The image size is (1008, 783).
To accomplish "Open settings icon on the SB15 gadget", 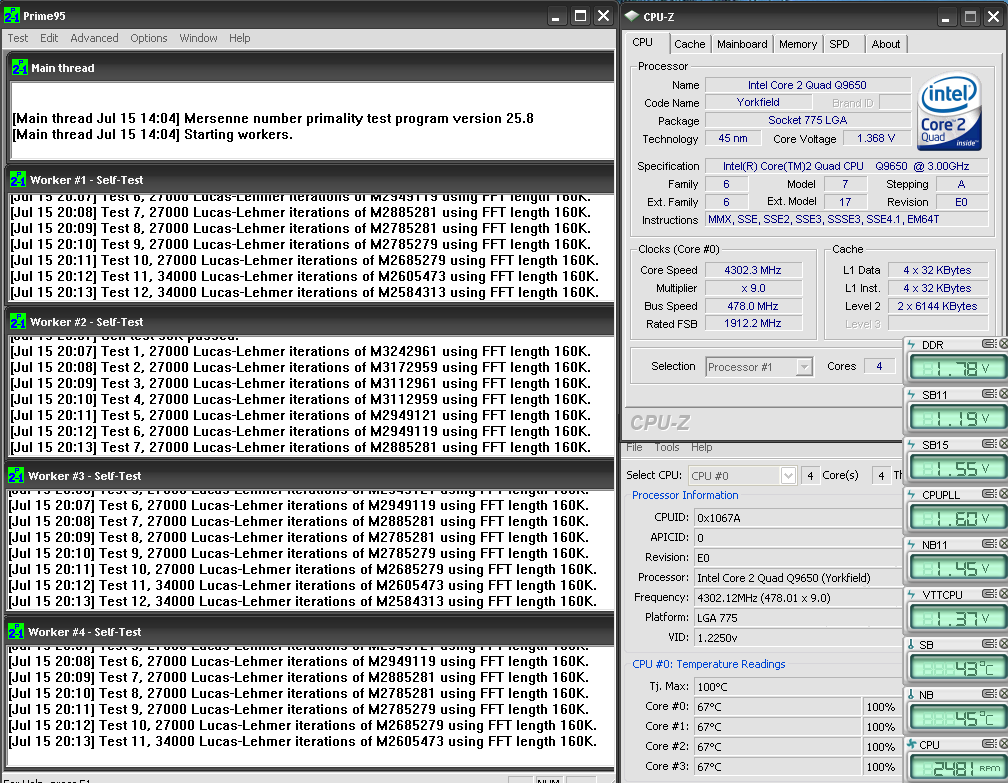I will click(x=989, y=444).
